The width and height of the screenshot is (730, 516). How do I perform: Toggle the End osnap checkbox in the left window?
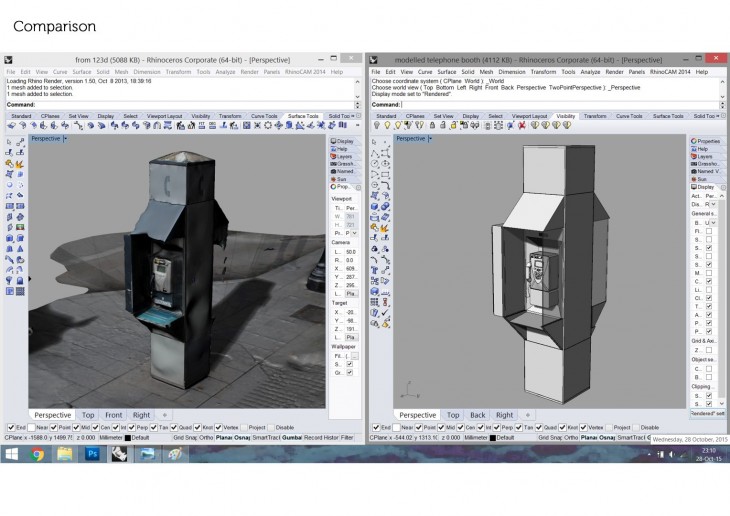10,428
